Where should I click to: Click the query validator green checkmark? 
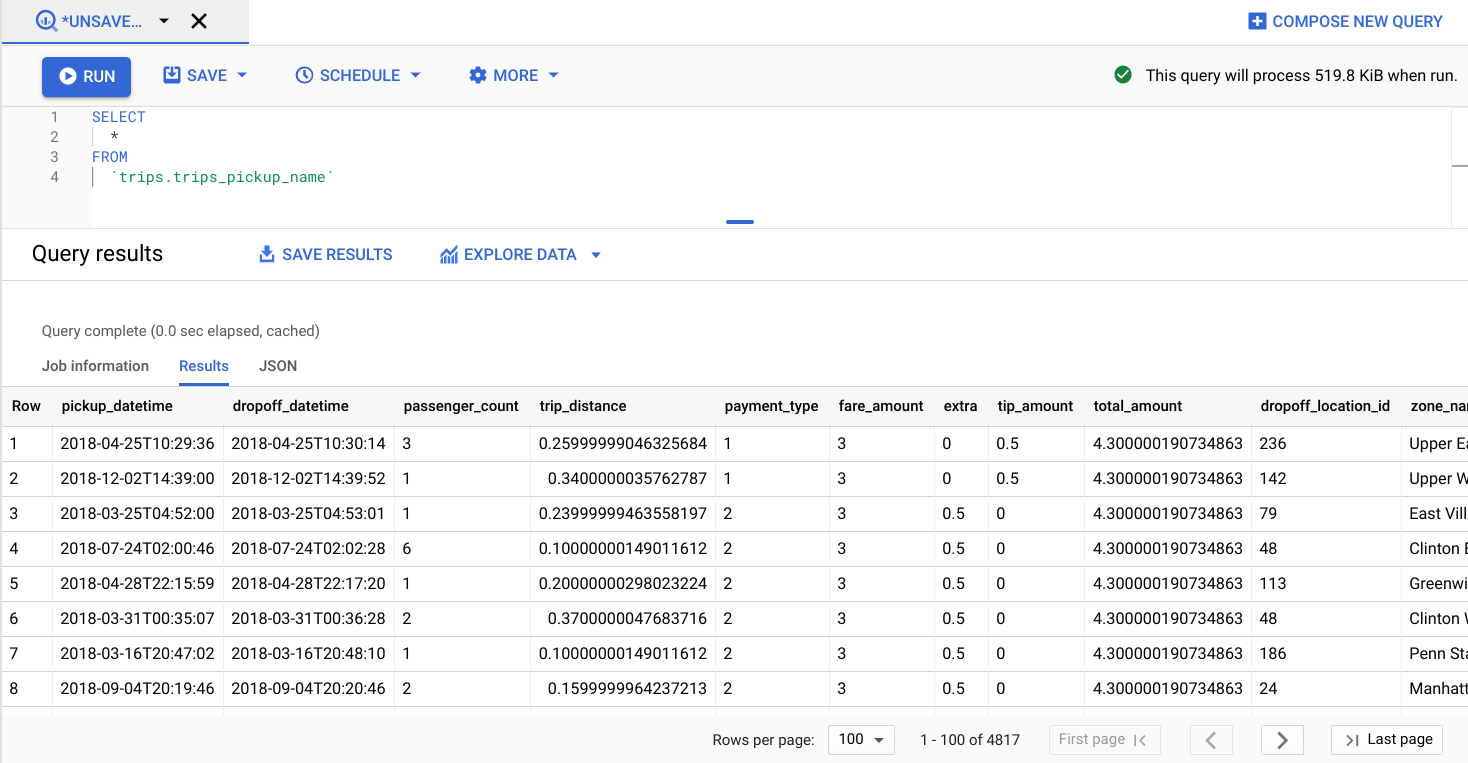click(1122, 74)
